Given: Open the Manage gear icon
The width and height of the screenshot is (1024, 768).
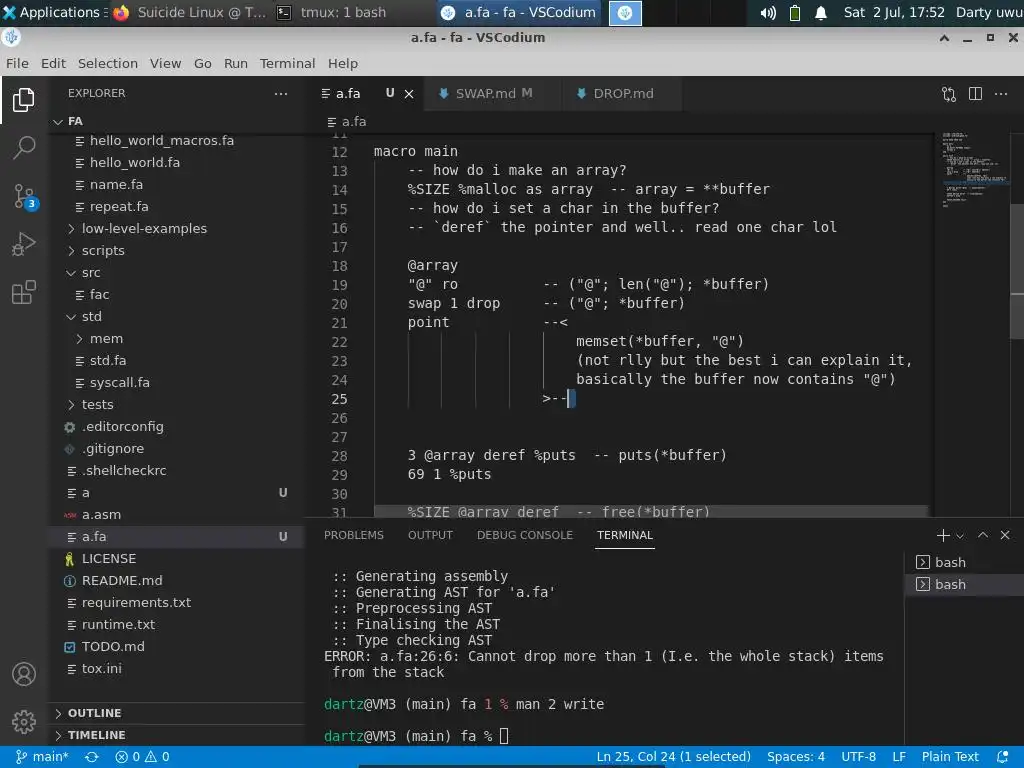Looking at the screenshot, I should point(24,722).
